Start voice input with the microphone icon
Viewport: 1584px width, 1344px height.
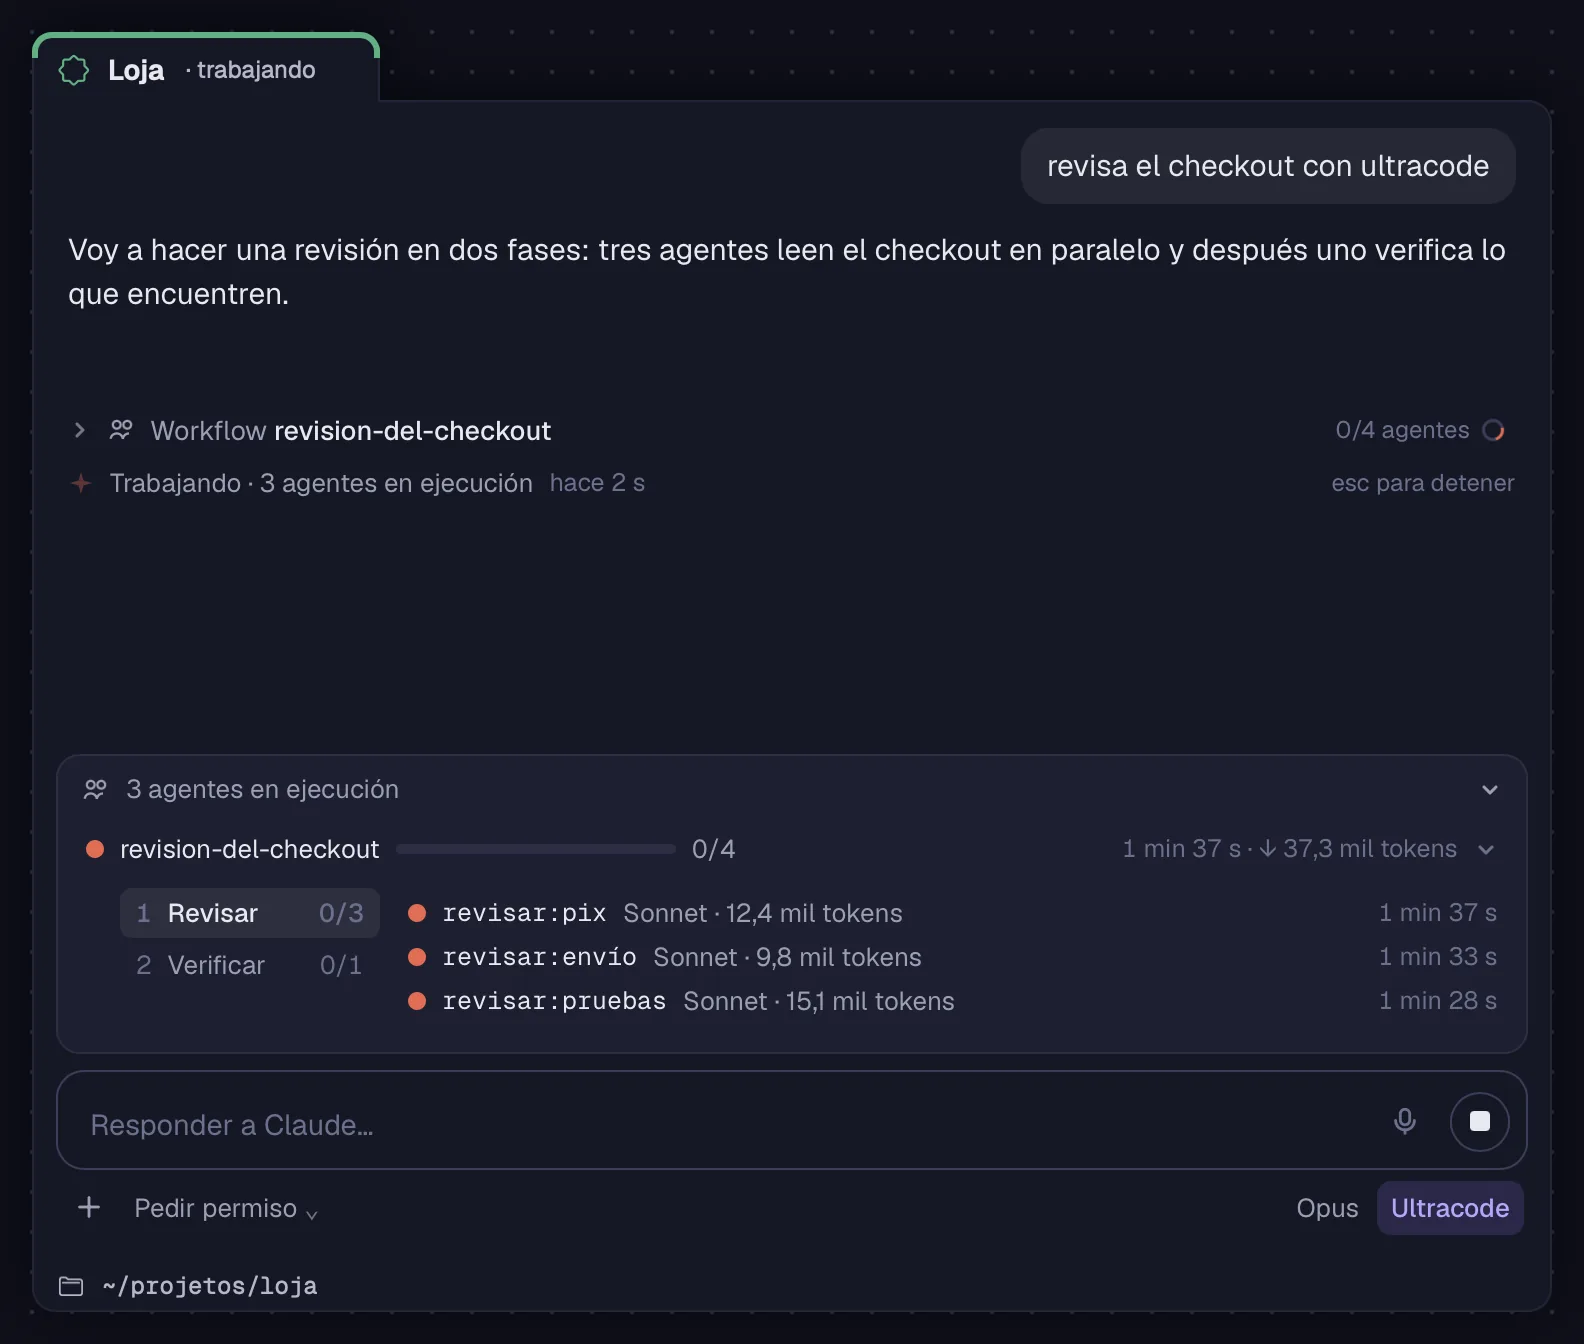(1405, 1121)
